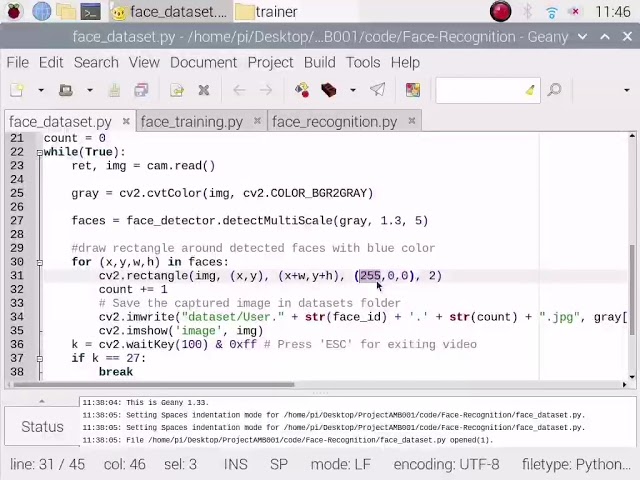The width and height of the screenshot is (640, 480).
Task: Click the Build brick icon
Action: point(329,90)
